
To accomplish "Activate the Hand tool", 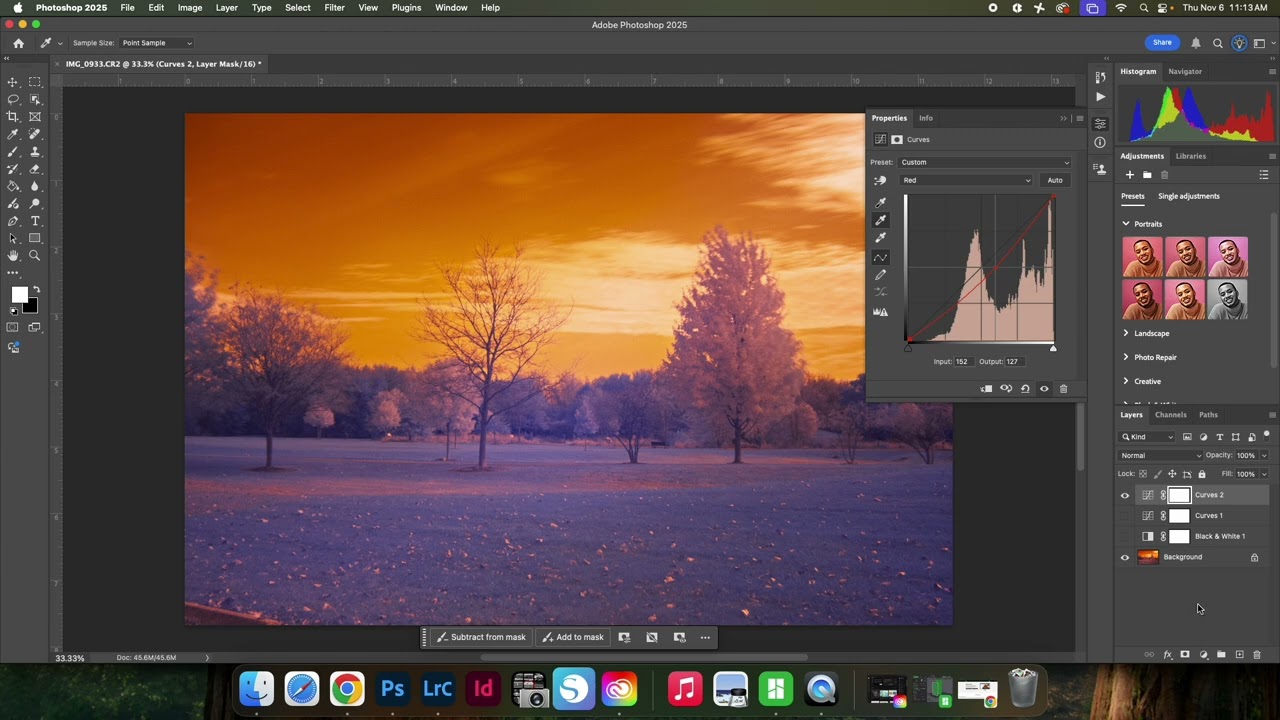I will click(13, 256).
